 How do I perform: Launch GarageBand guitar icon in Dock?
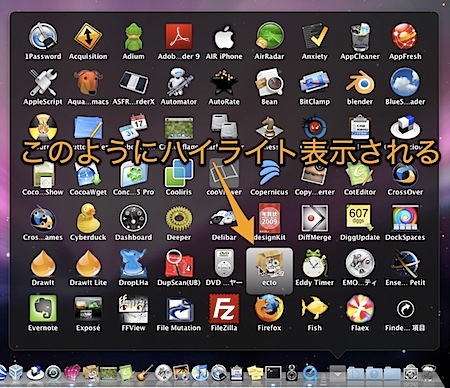click(x=145, y=373)
